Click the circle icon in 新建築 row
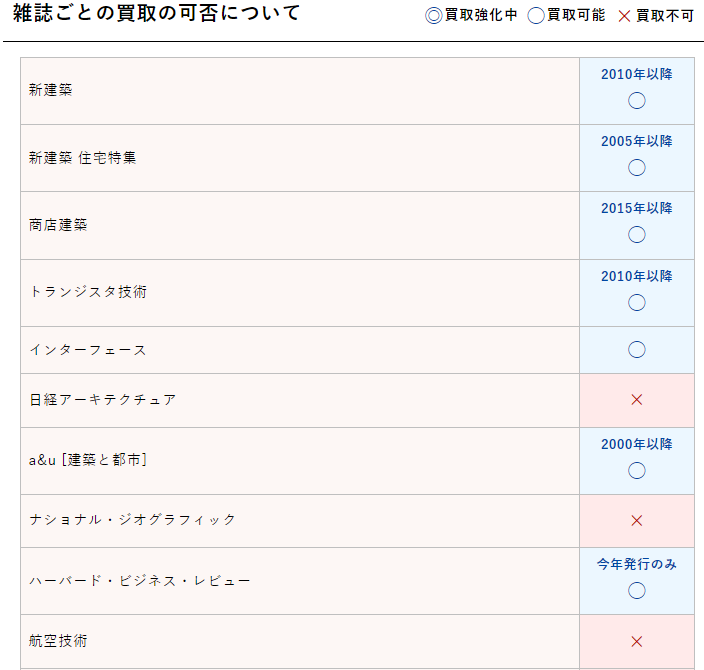Image resolution: width=704 pixels, height=670 pixels. click(636, 101)
